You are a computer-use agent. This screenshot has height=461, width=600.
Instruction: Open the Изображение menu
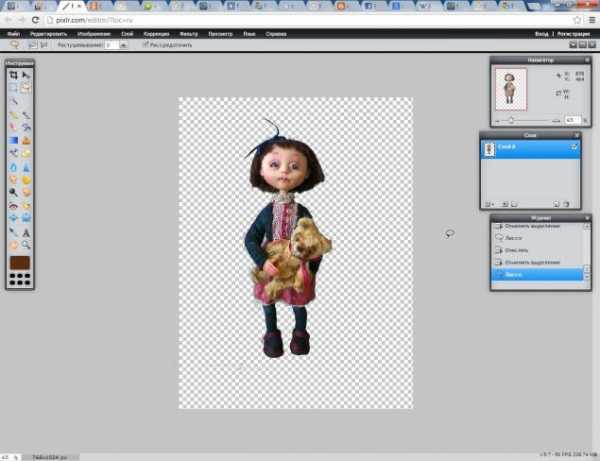(92, 33)
